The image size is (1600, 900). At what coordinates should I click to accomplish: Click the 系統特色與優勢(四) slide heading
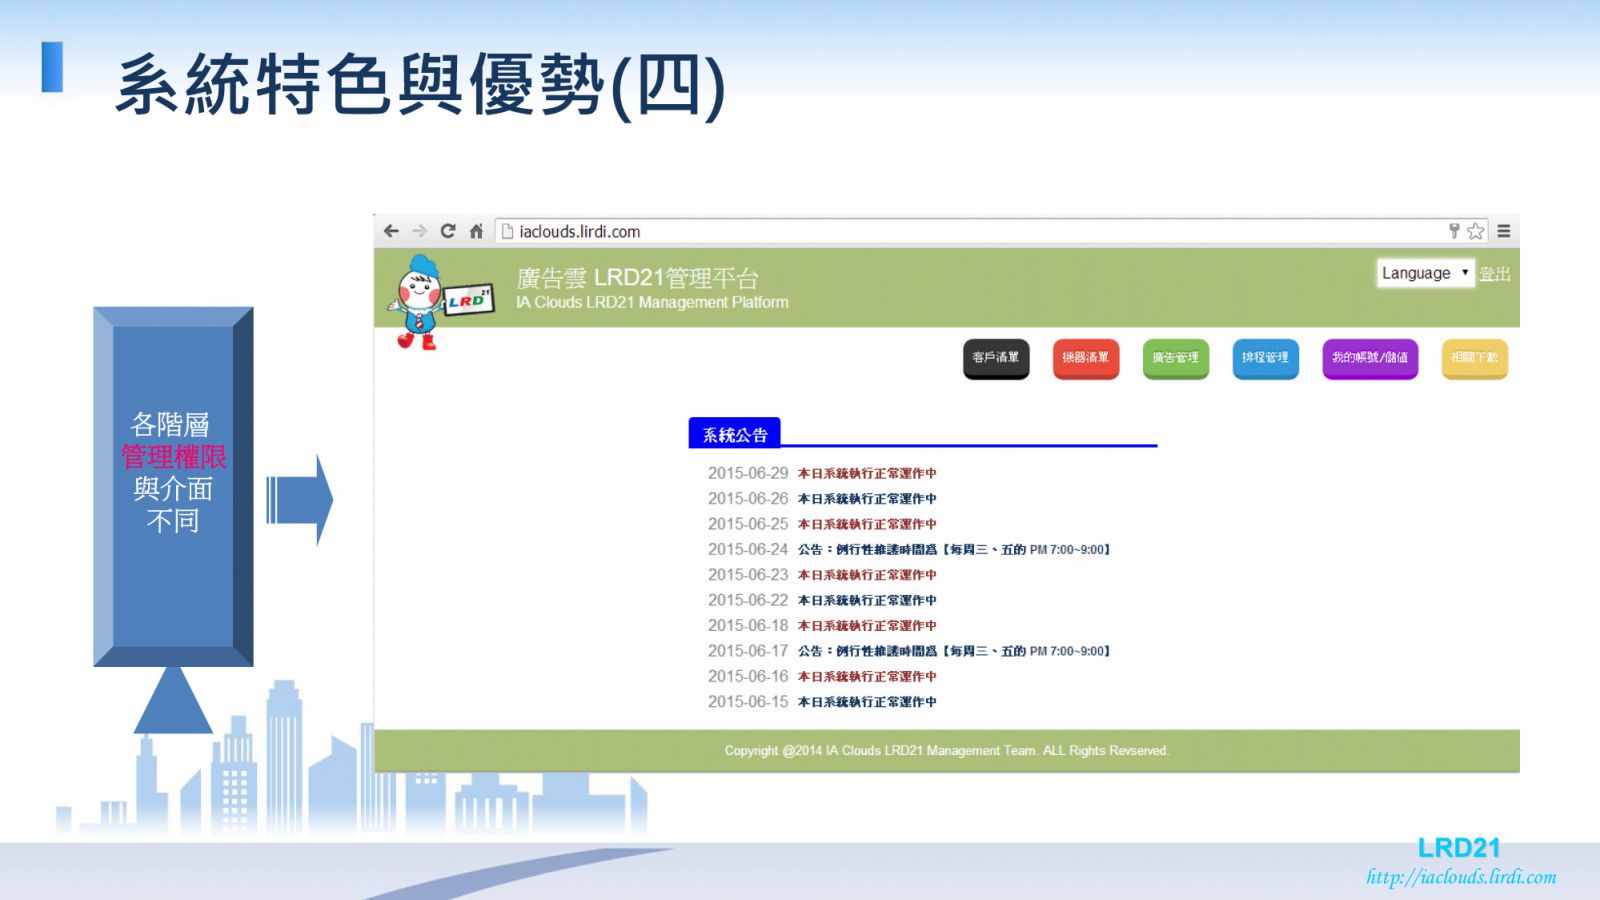coord(420,86)
